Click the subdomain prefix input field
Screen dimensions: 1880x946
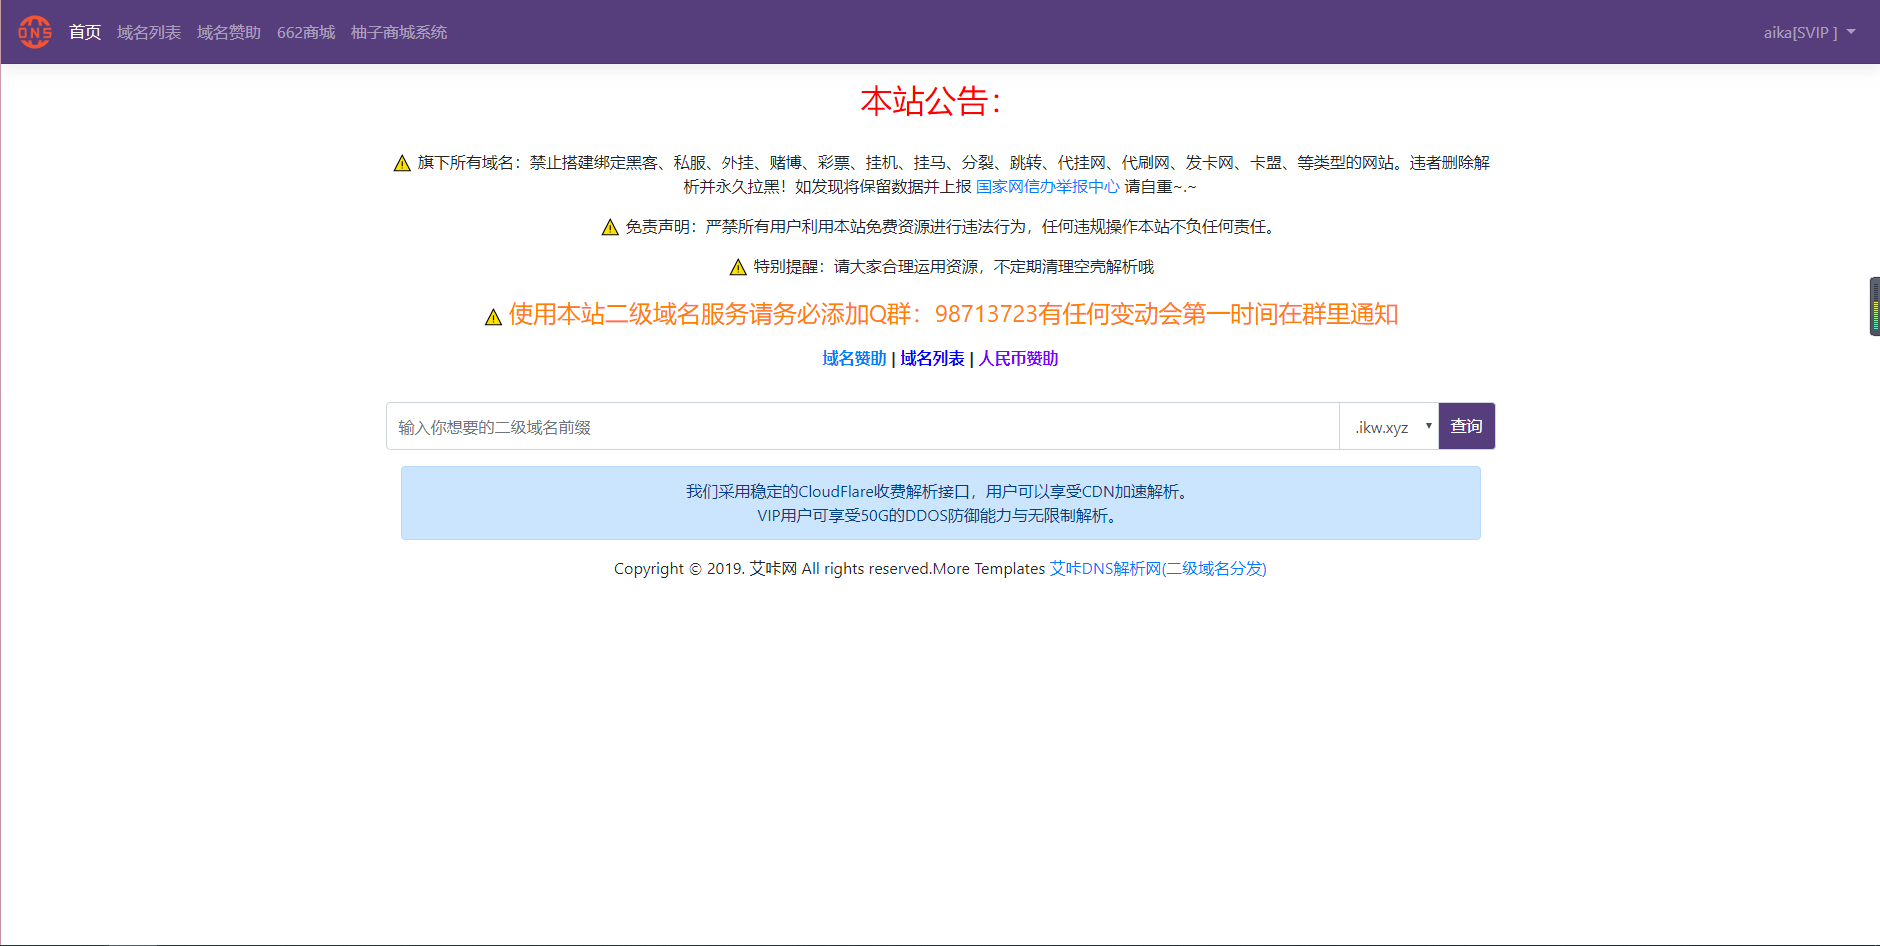(860, 425)
